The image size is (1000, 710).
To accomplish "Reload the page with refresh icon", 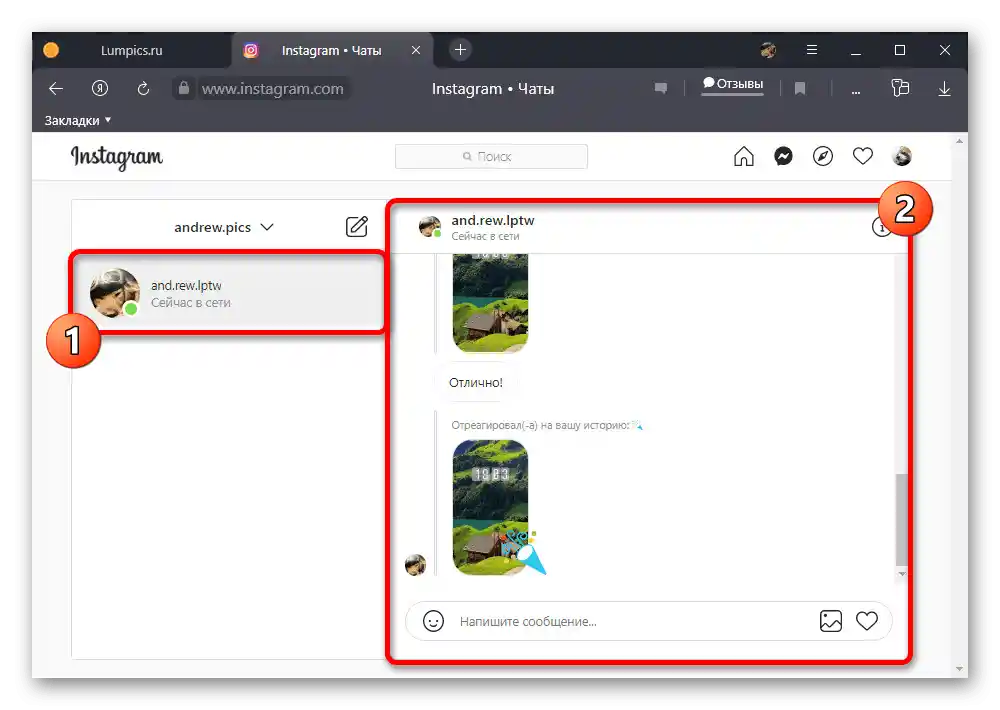I will pyautogui.click(x=143, y=89).
